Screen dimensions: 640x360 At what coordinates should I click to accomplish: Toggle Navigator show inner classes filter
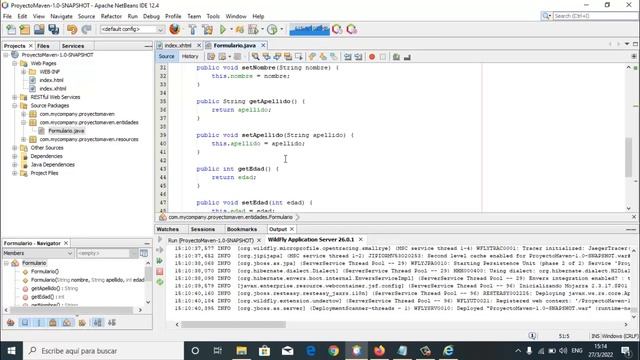[67, 323]
